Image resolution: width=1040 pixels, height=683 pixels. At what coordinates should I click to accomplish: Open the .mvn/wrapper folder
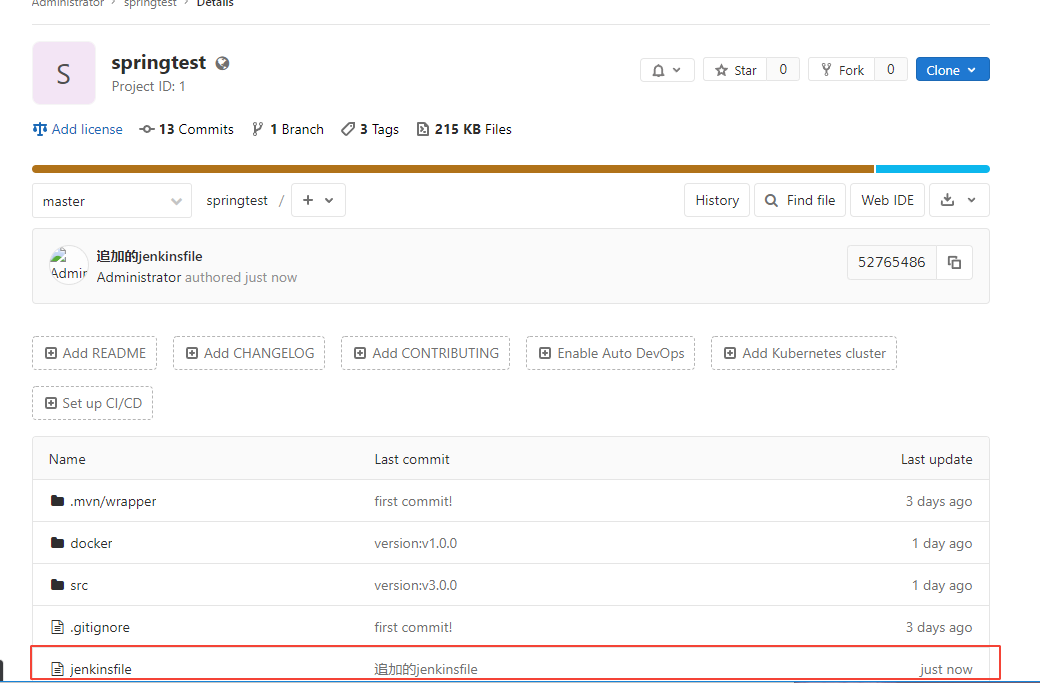[113, 501]
